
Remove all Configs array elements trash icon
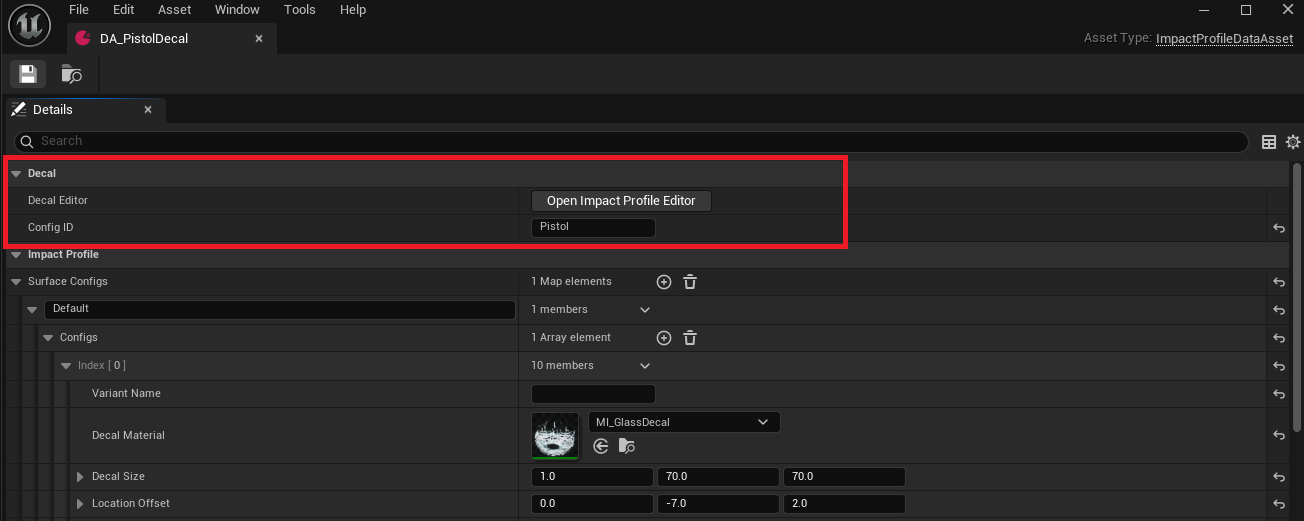click(690, 338)
